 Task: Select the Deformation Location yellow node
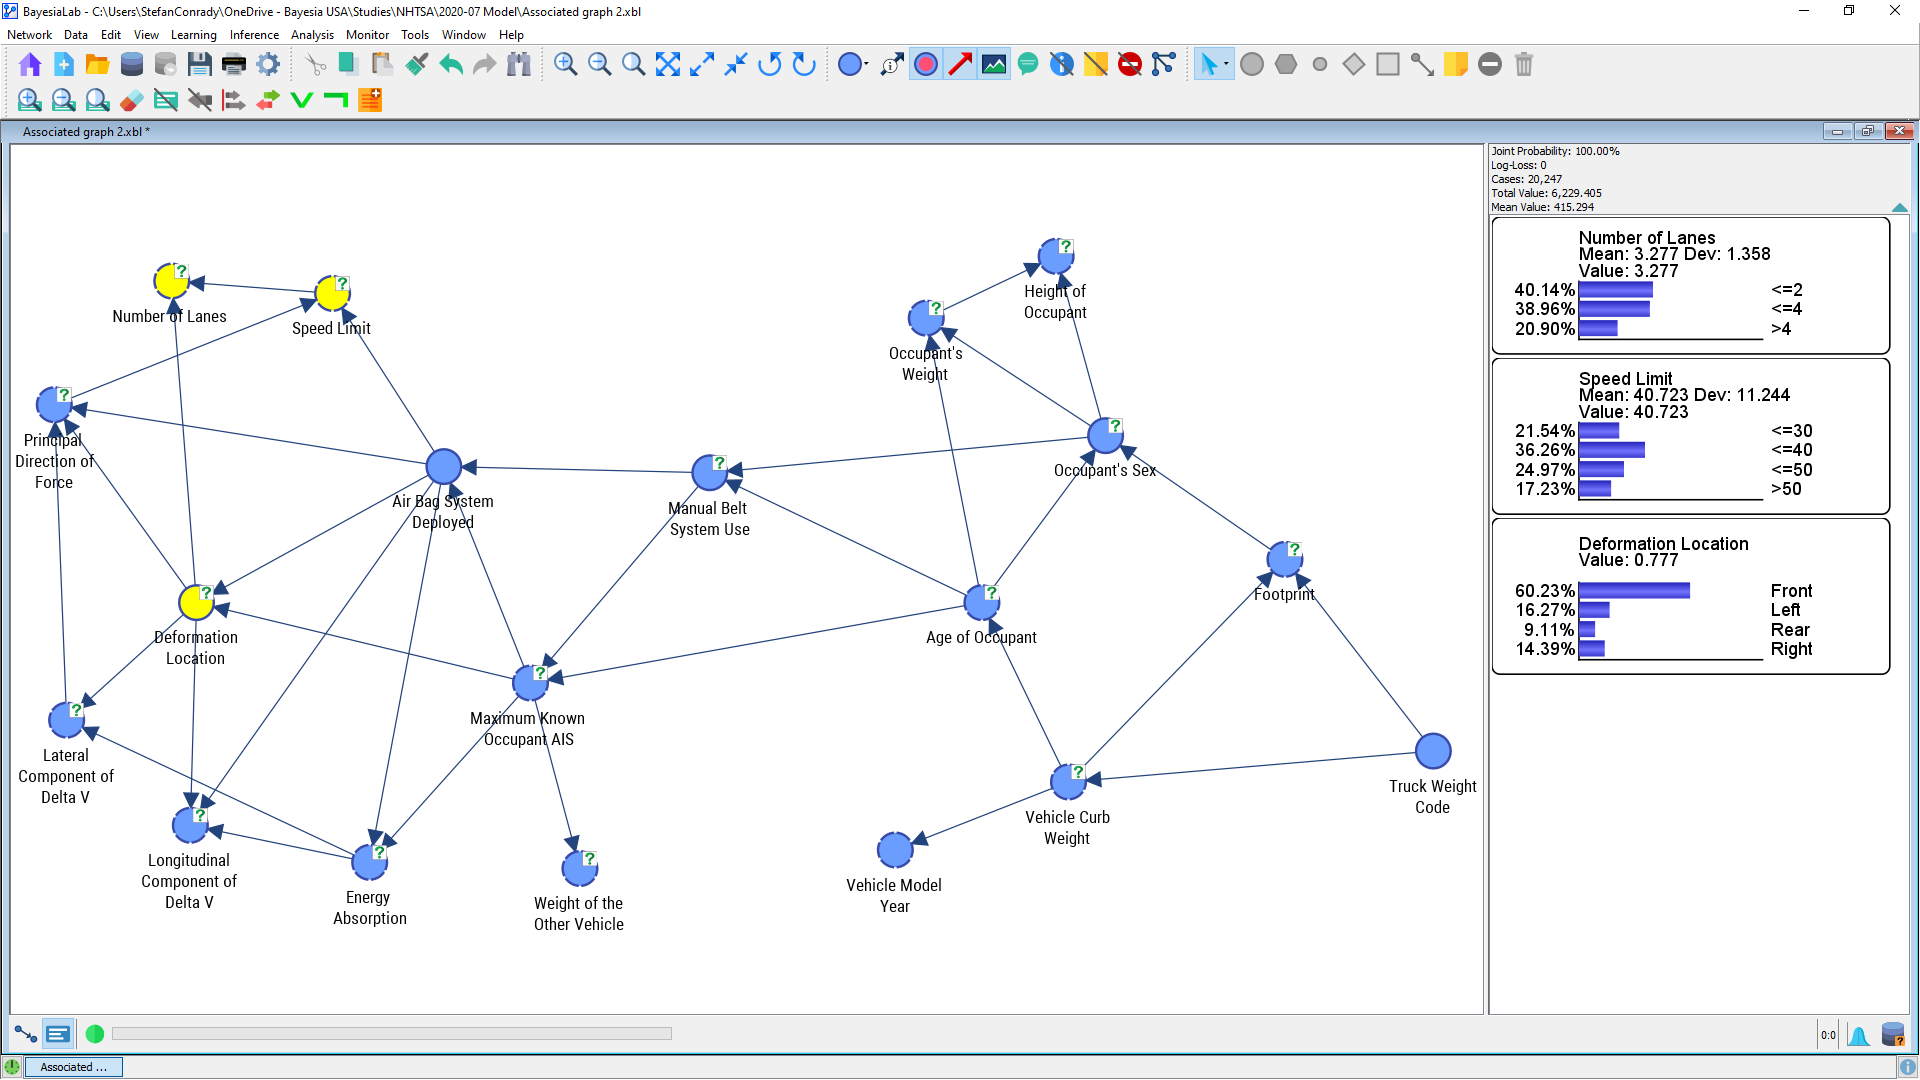point(196,603)
